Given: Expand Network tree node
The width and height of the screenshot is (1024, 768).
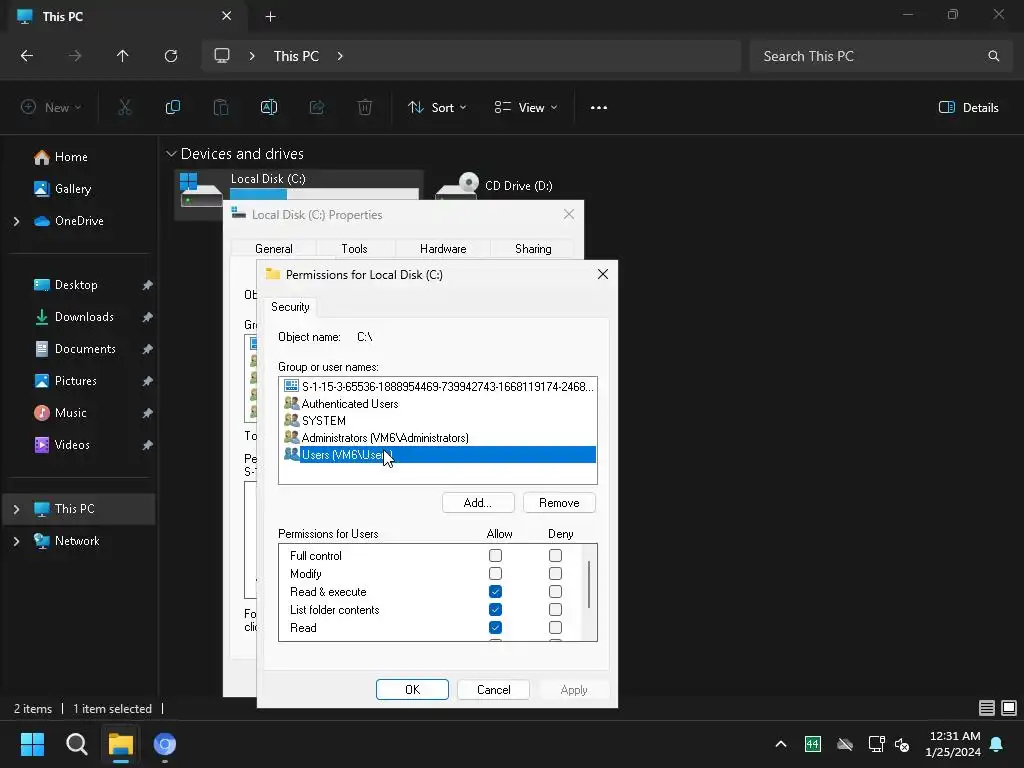Looking at the screenshot, I should coord(16,541).
